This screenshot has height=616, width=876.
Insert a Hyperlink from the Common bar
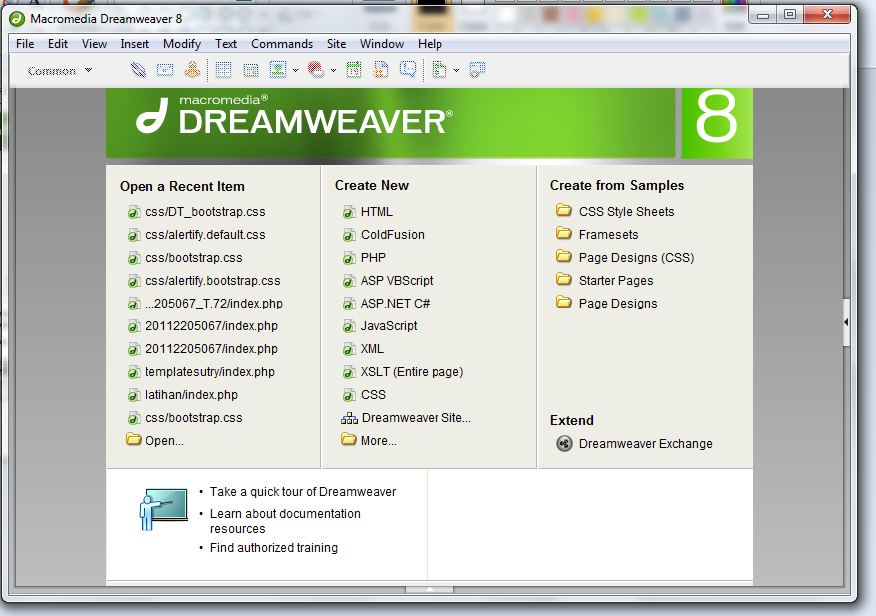tap(138, 70)
